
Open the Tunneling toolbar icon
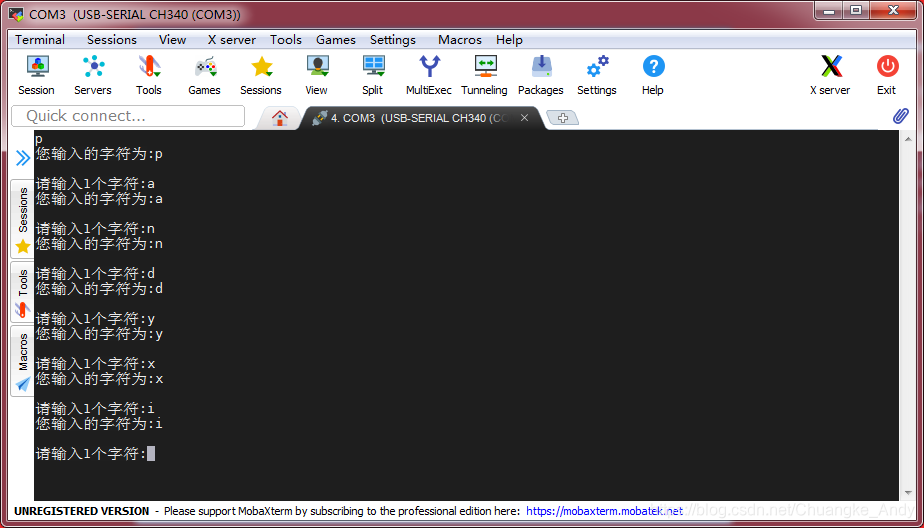pos(485,75)
